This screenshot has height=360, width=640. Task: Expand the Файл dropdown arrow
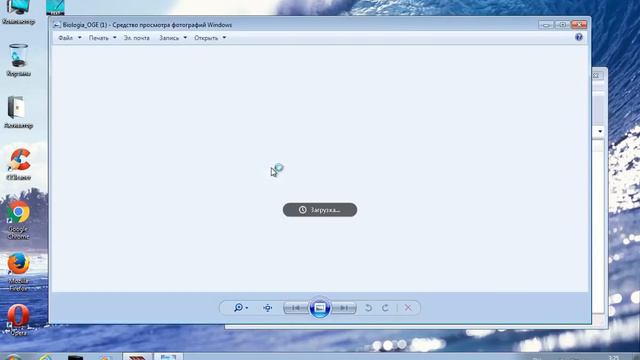pos(80,38)
